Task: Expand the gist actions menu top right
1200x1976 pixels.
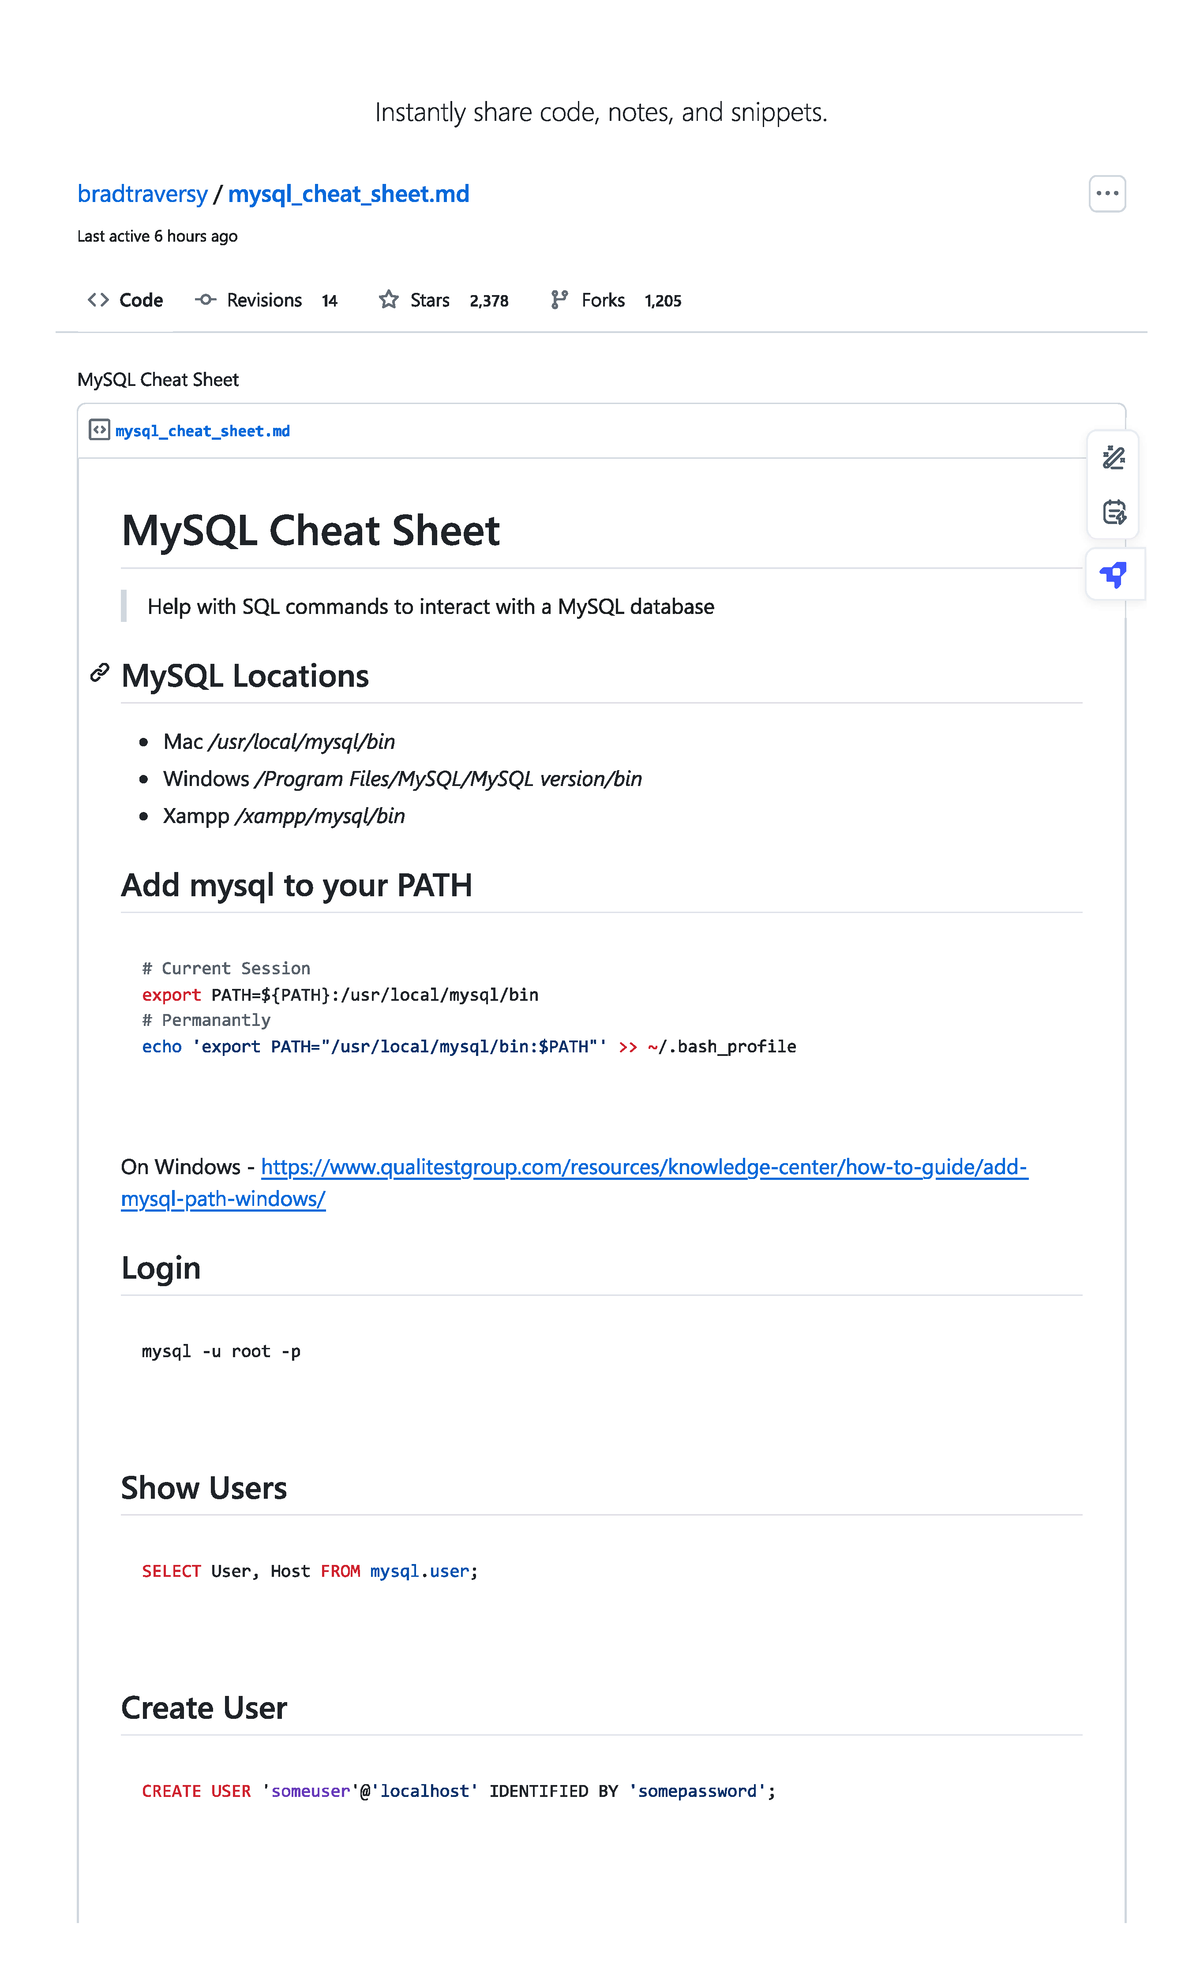Action: point(1108,193)
